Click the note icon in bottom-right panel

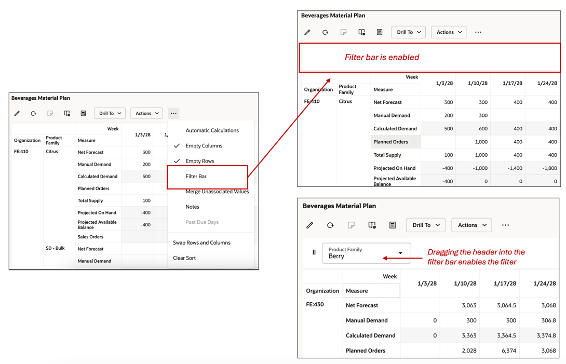pos(351,225)
